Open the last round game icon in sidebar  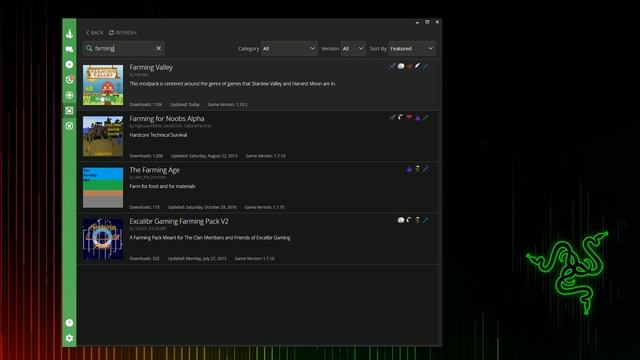point(69,126)
